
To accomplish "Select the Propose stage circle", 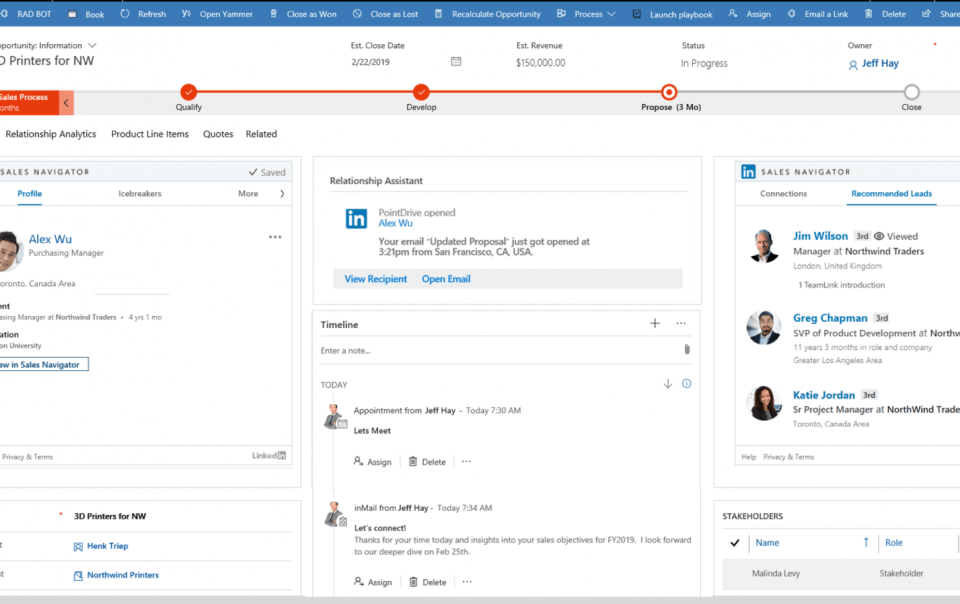I will 669,92.
